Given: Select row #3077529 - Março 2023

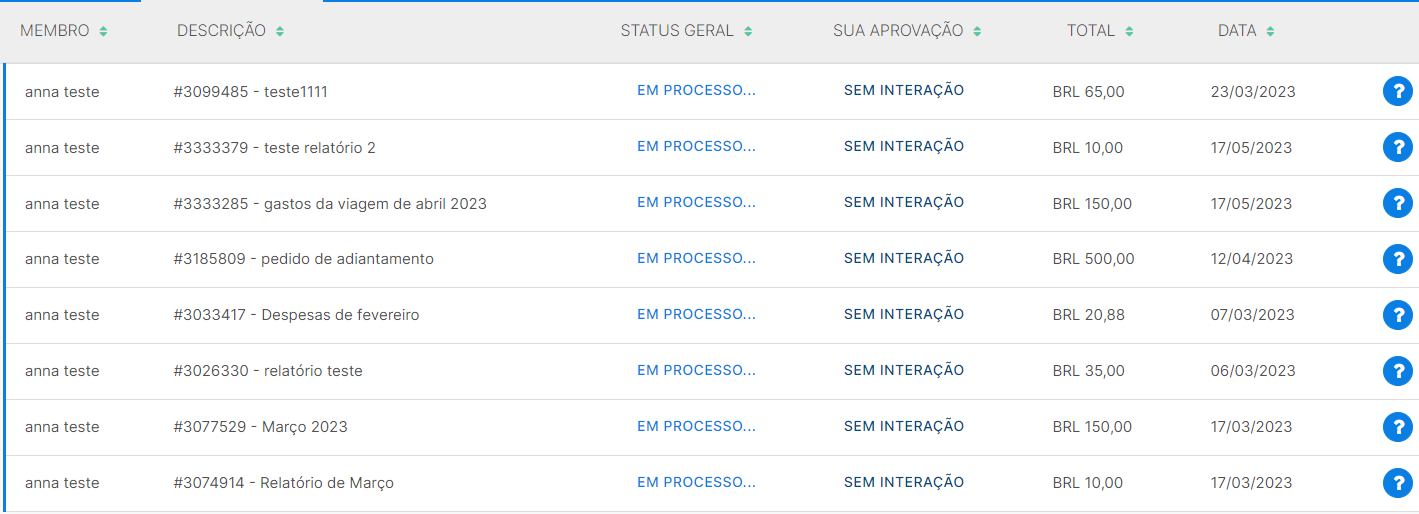Looking at the screenshot, I should point(710,427).
